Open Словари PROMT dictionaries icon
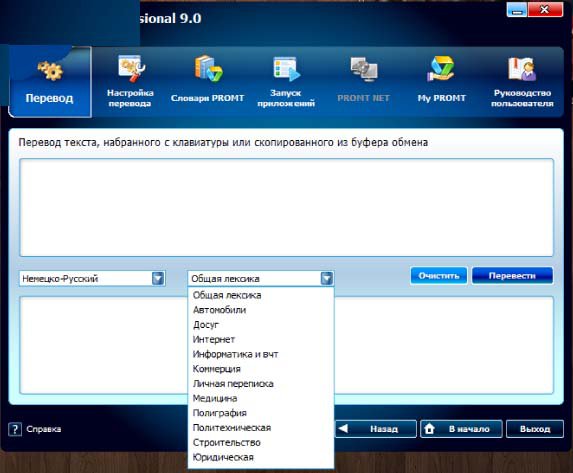The image size is (573, 473). click(208, 69)
